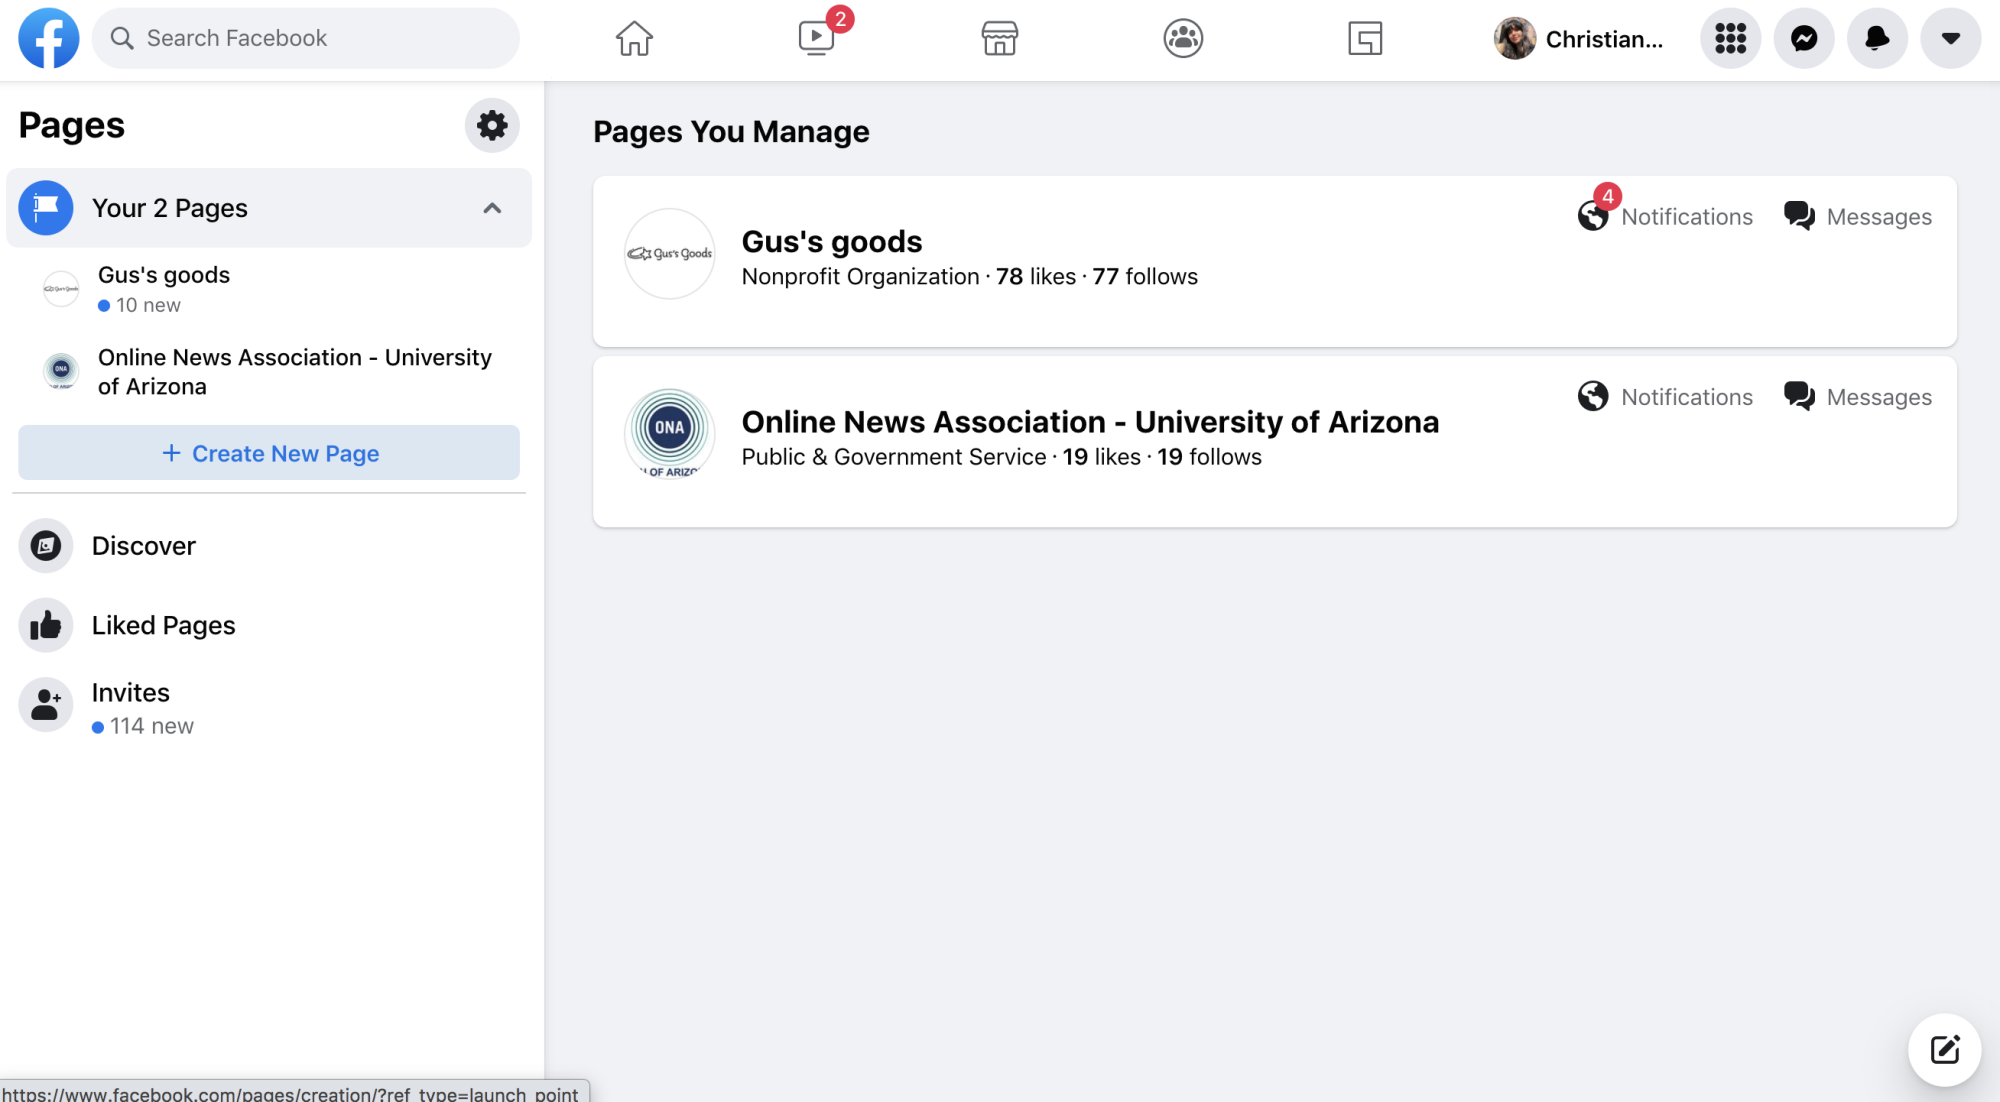Open the menu grid icon
2000x1102 pixels.
[x=1730, y=38]
